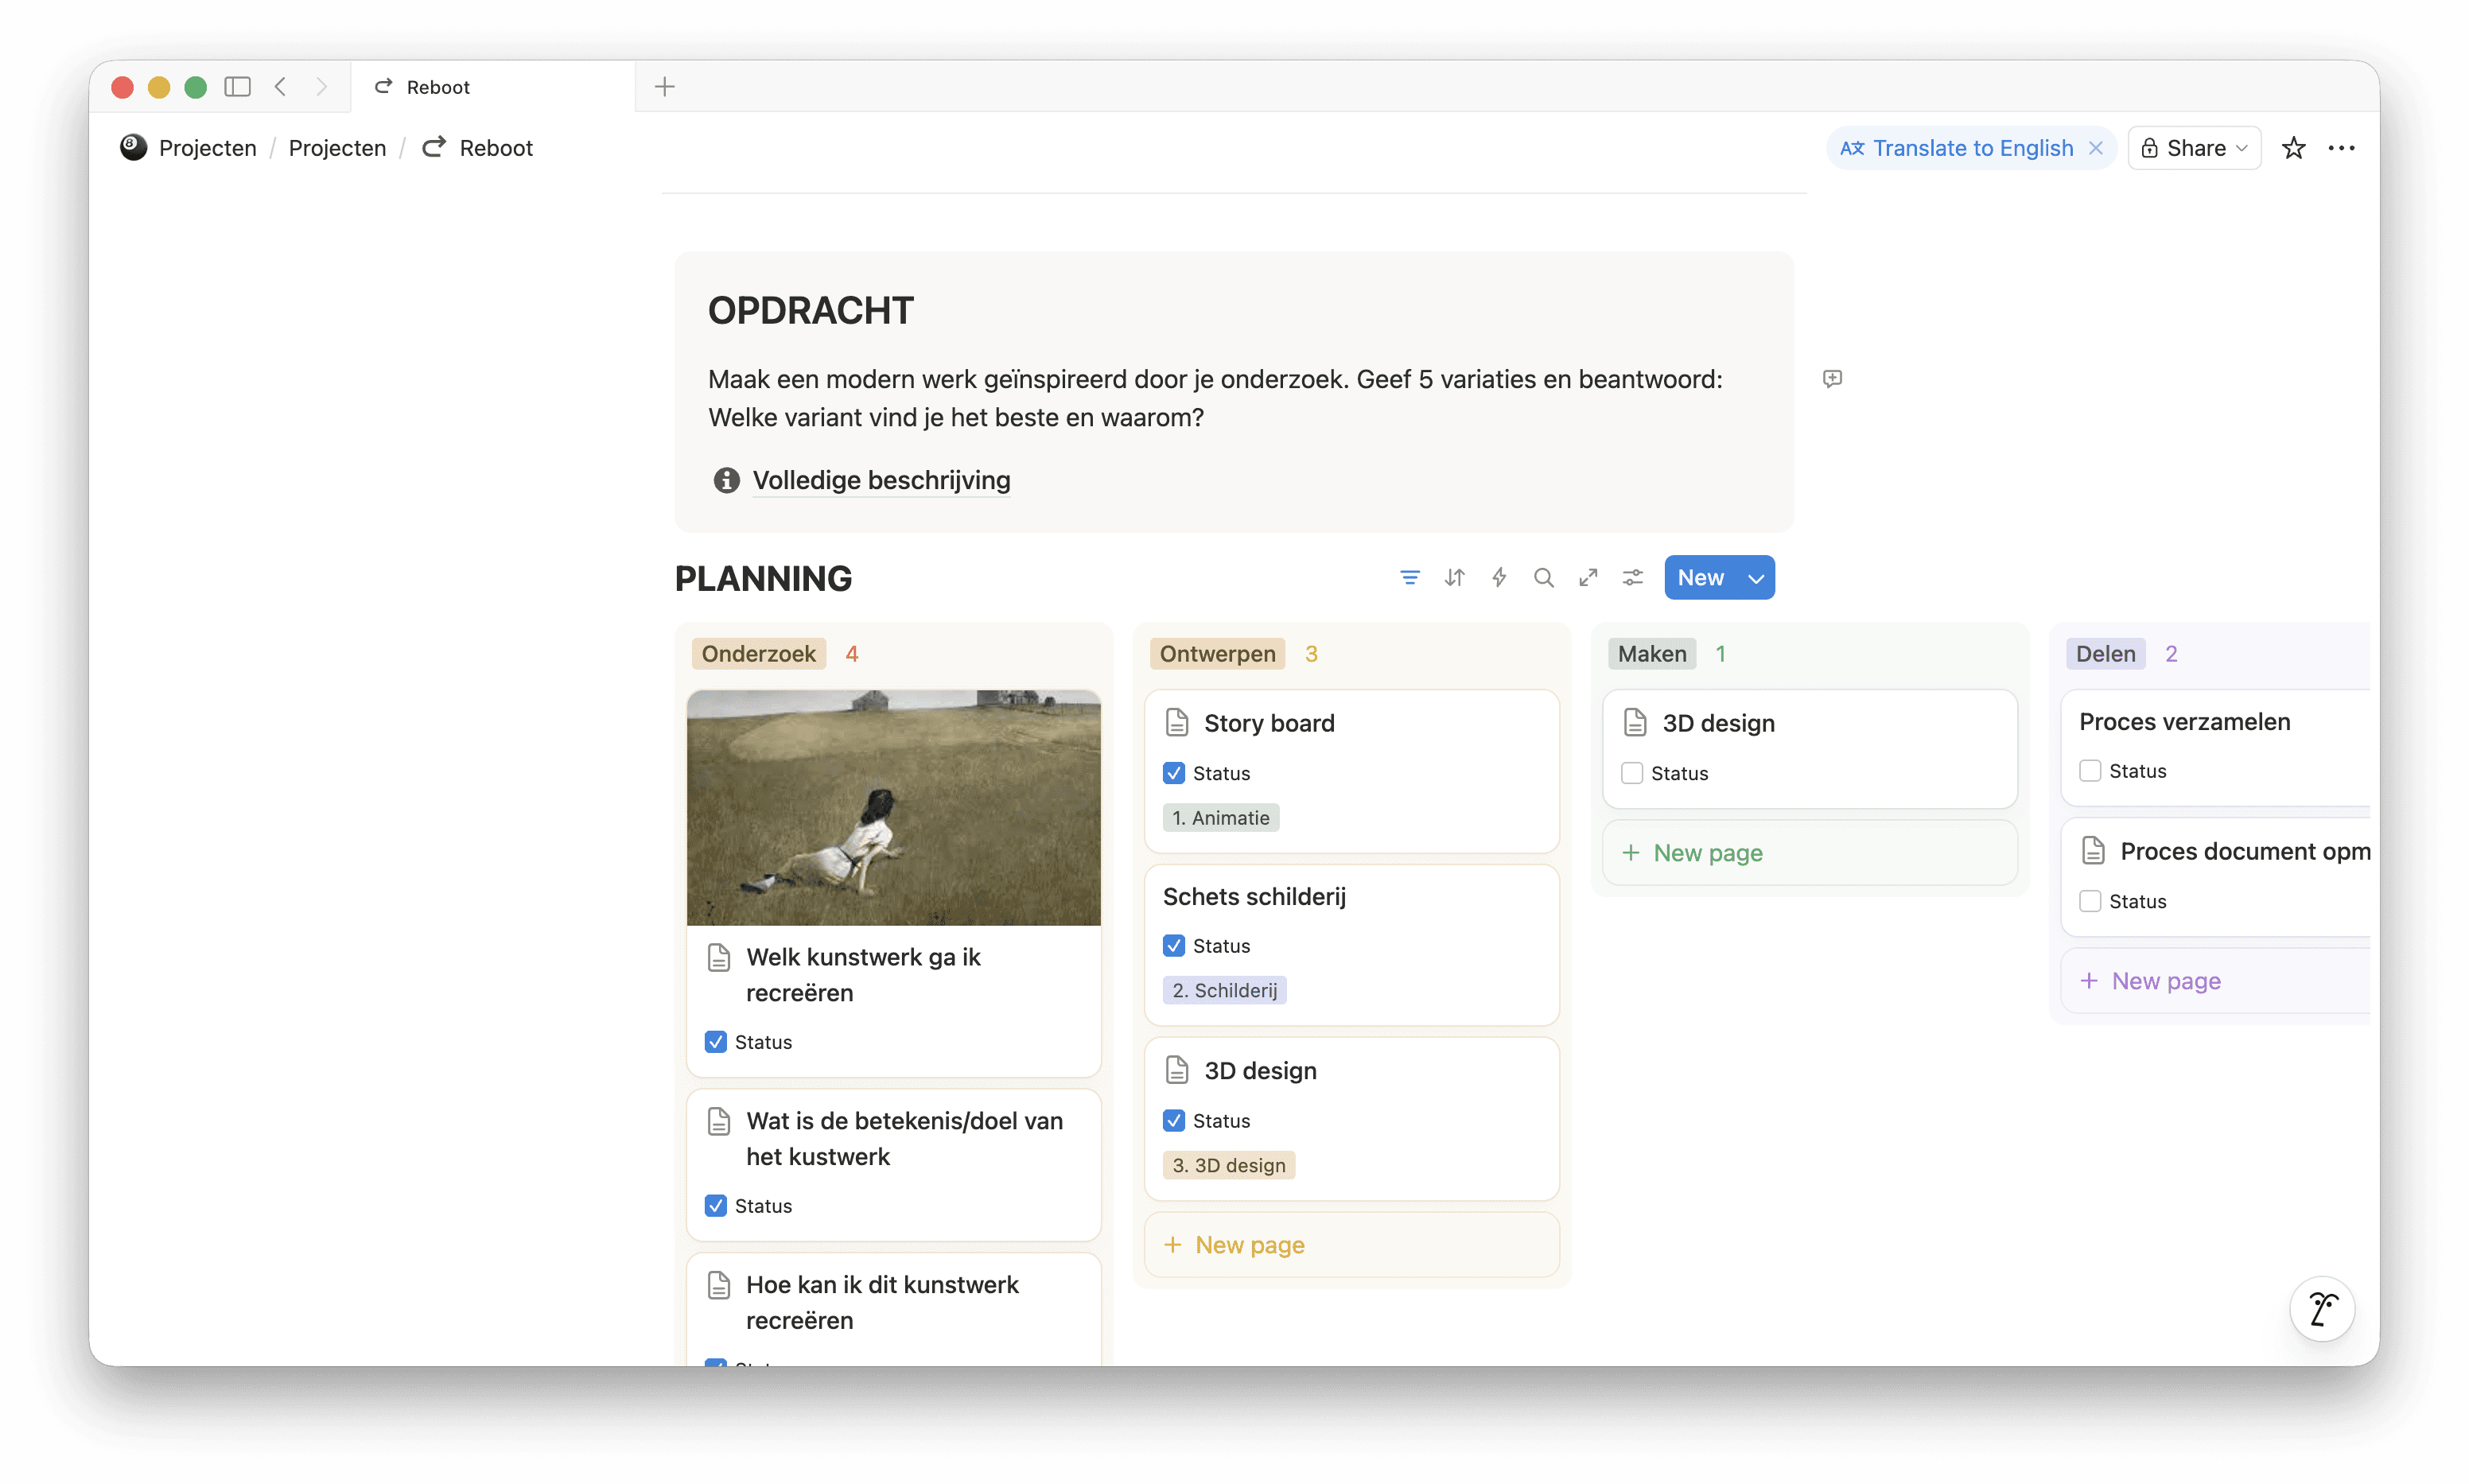Open the Christina's World painting card image

pos(893,807)
